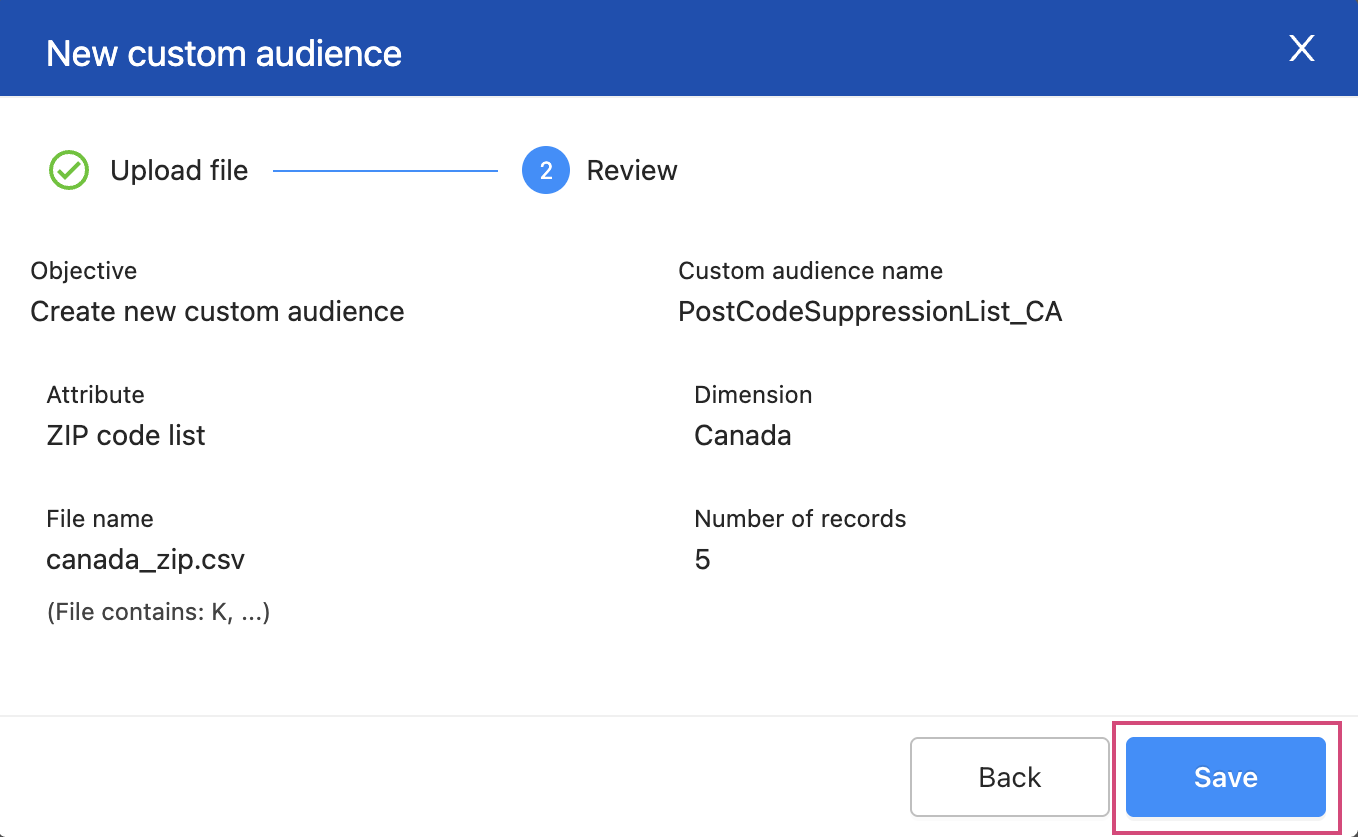Click the 'File name' label

pos(100,519)
